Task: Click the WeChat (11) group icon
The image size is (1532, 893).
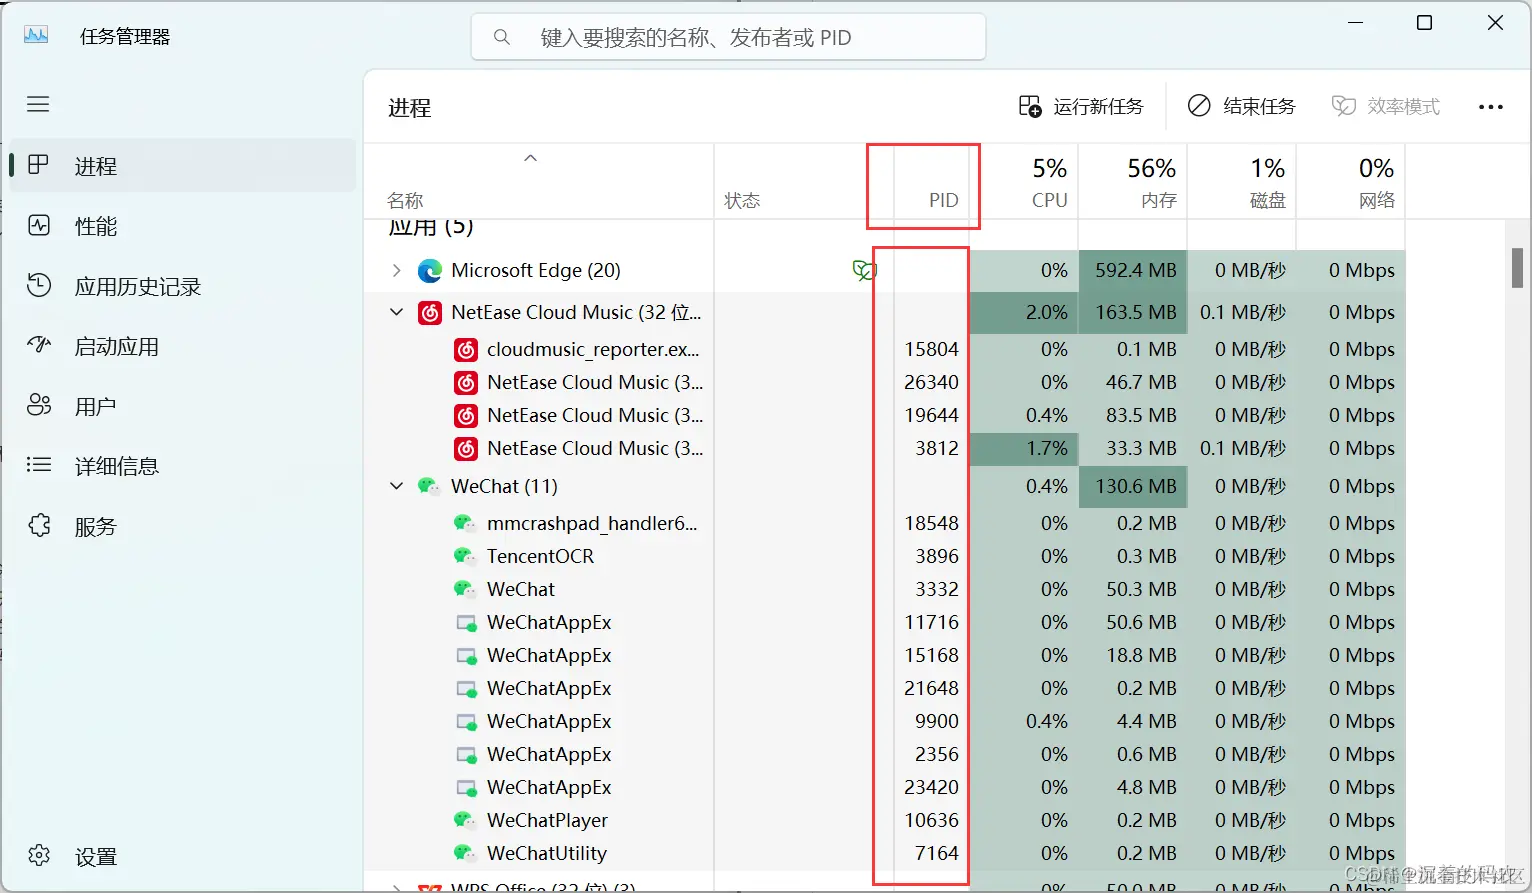Action: click(x=429, y=486)
